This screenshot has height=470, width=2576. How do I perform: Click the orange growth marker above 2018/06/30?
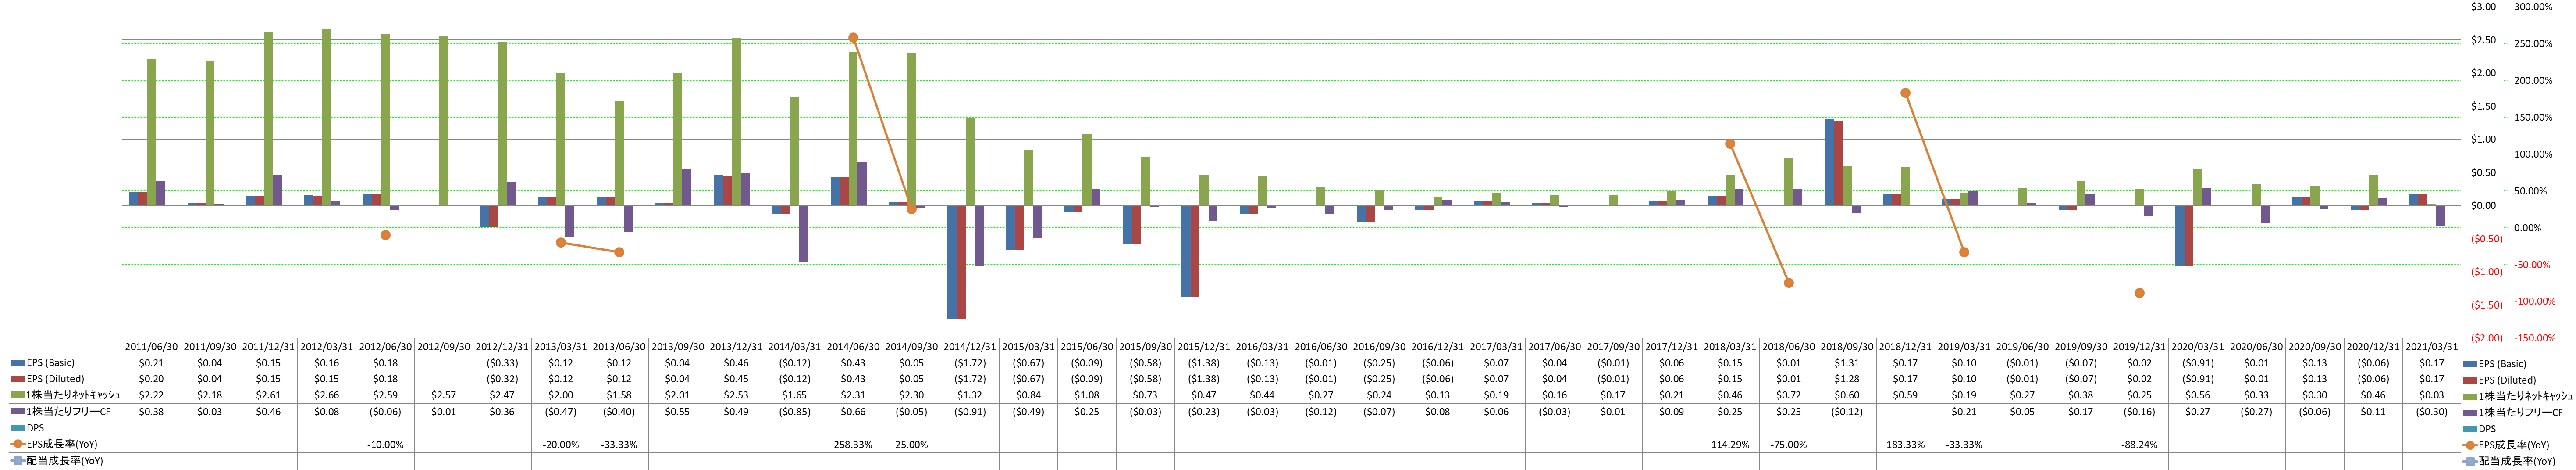[1788, 283]
